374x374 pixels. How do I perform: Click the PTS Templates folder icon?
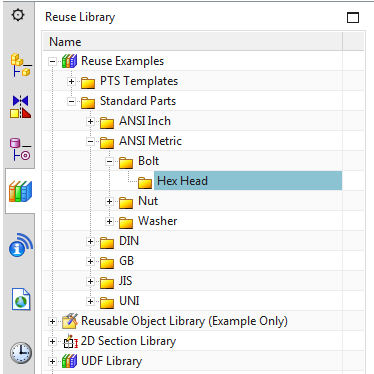coord(88,82)
